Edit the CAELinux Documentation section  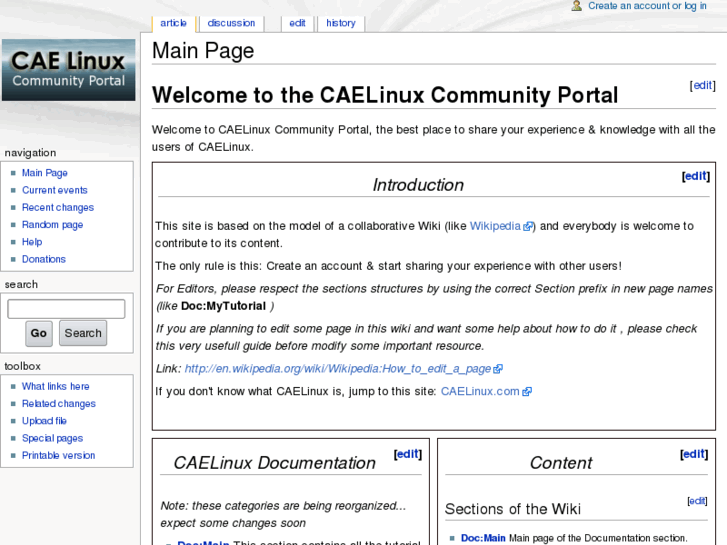click(408, 454)
